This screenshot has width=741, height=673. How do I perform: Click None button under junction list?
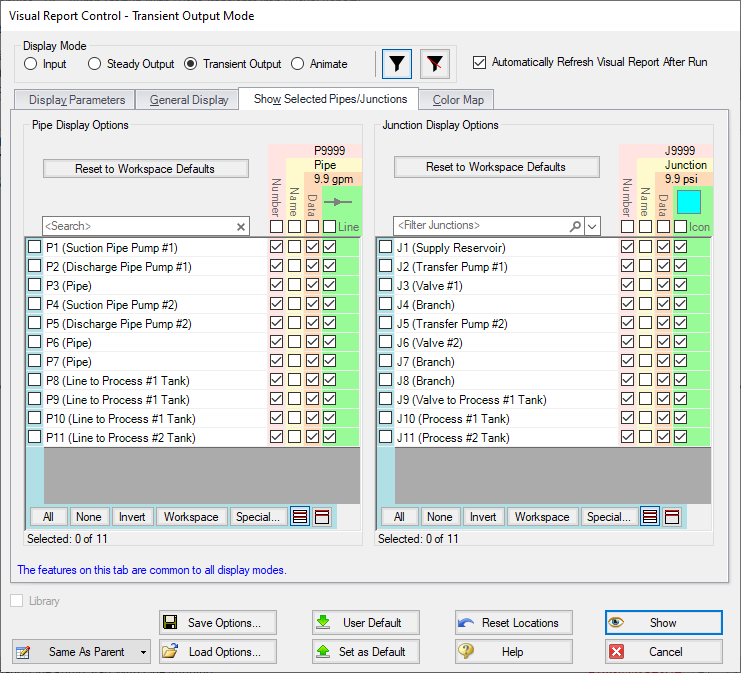[440, 517]
